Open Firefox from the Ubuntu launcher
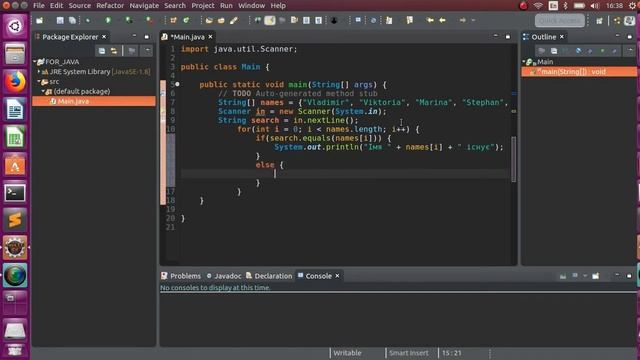The height and width of the screenshot is (360, 640). (x=15, y=82)
